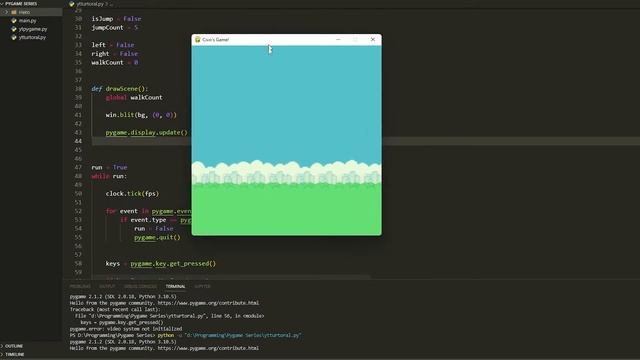Click the sky area inside the game window
The height and width of the screenshot is (360, 640).
[x=287, y=102]
